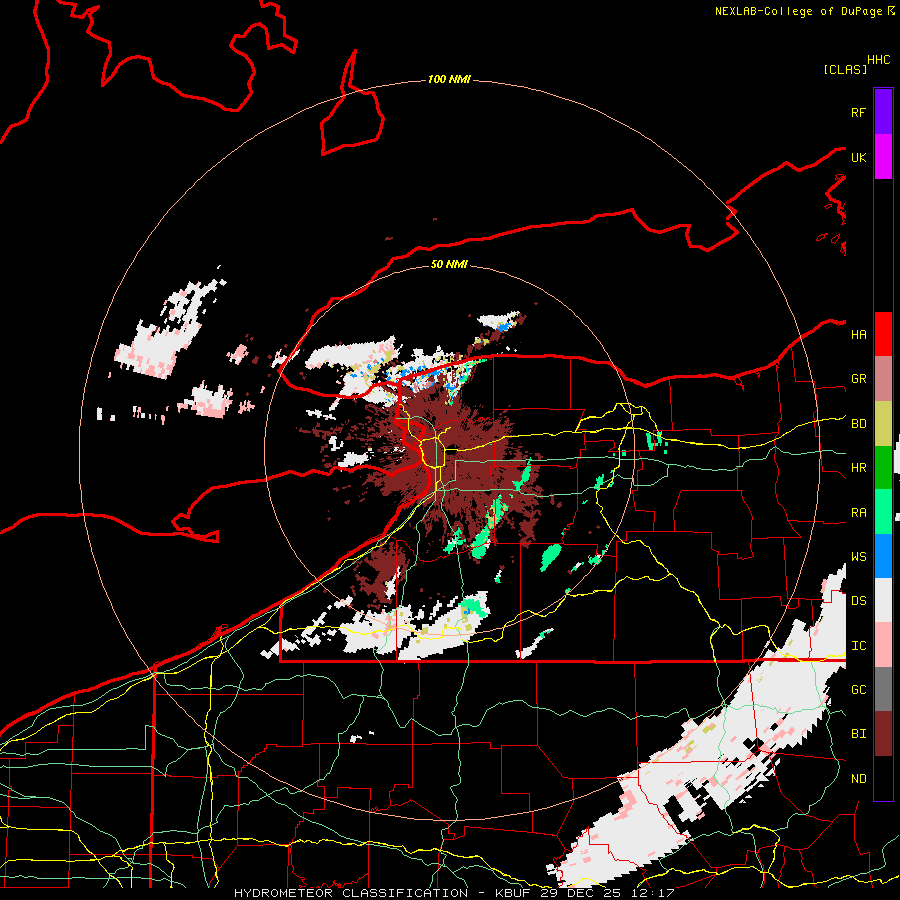Pick the bright green RA legend swatch
The height and width of the screenshot is (900, 900).
point(883,512)
